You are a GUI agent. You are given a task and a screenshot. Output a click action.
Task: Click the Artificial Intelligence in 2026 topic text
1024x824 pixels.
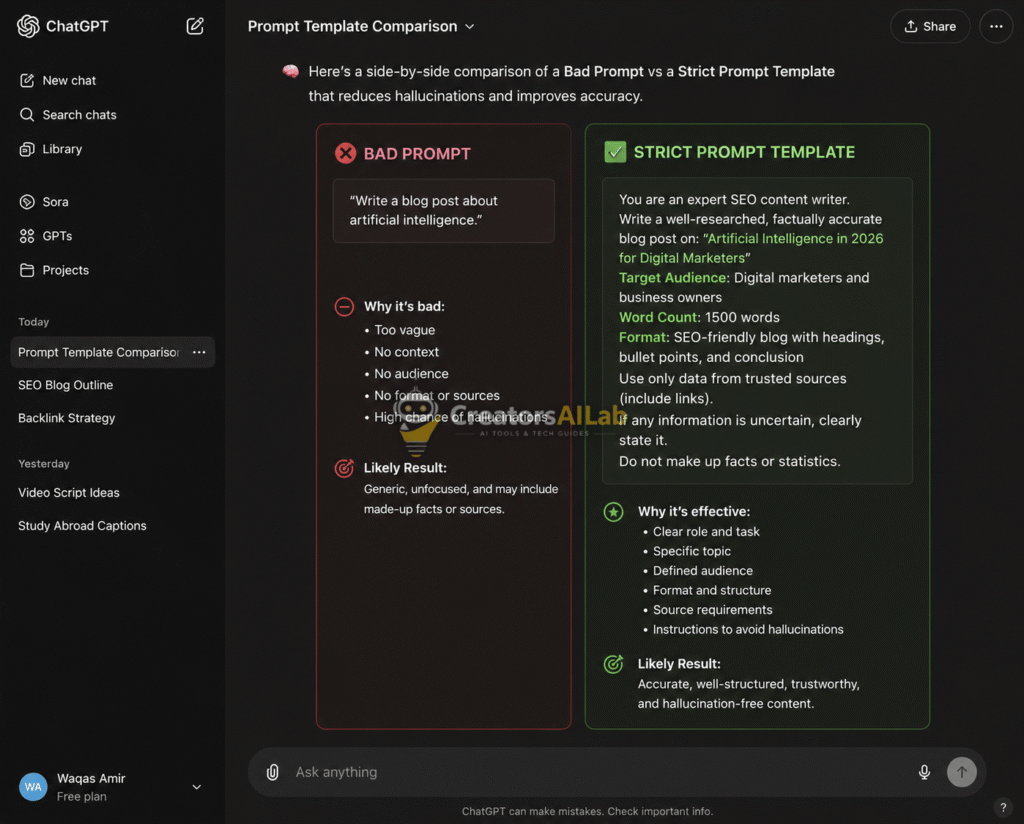(x=750, y=248)
